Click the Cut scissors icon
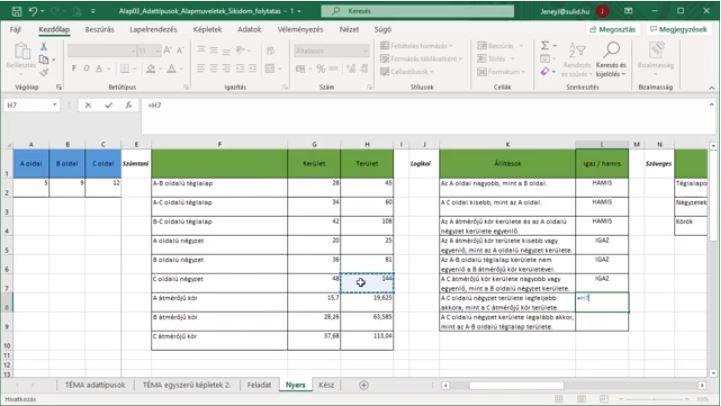The width and height of the screenshot is (721, 406). (43, 46)
